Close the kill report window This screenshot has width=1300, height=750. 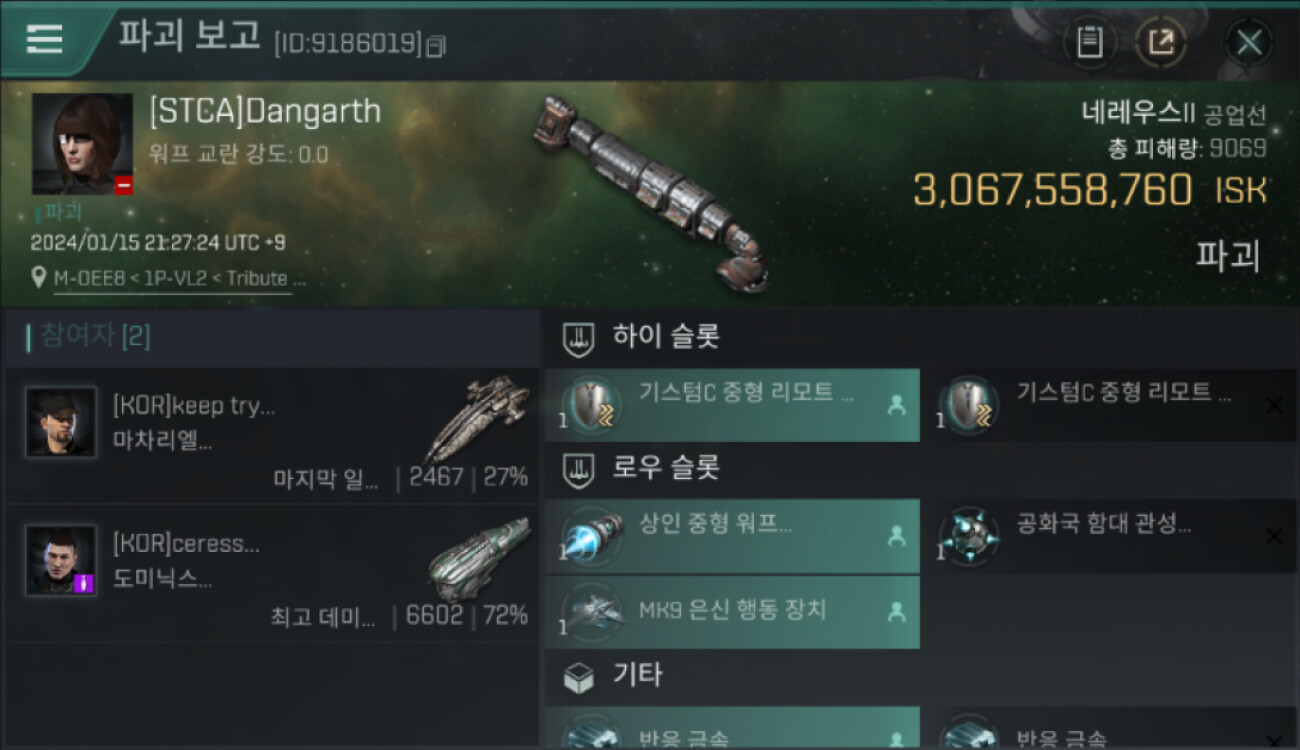coord(1249,42)
